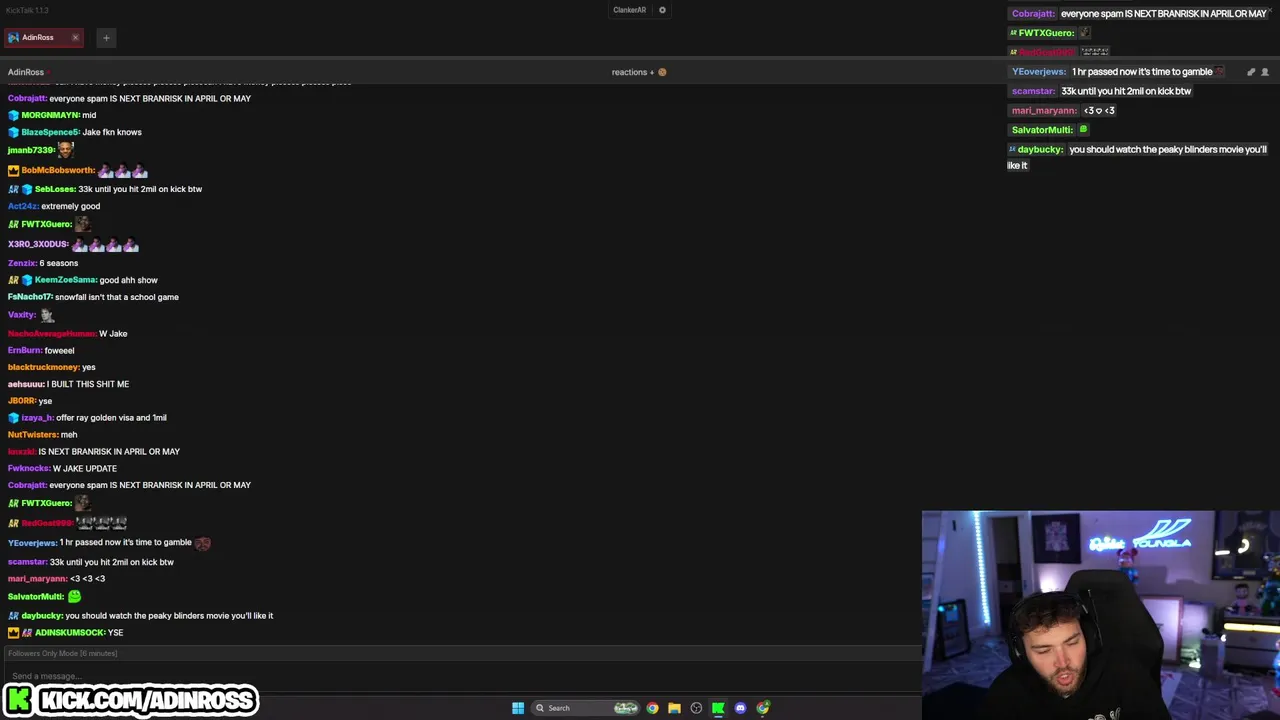The image size is (1280, 720).
Task: Open SalvatorMulti's username in the top-right overlay
Action: (1042, 130)
